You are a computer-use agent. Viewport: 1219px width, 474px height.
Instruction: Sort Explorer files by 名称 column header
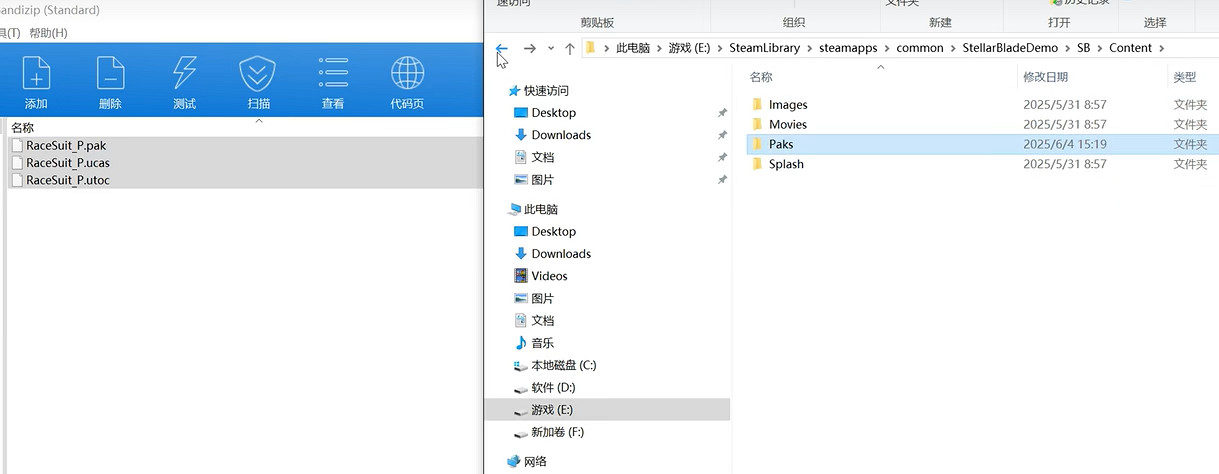(x=761, y=77)
